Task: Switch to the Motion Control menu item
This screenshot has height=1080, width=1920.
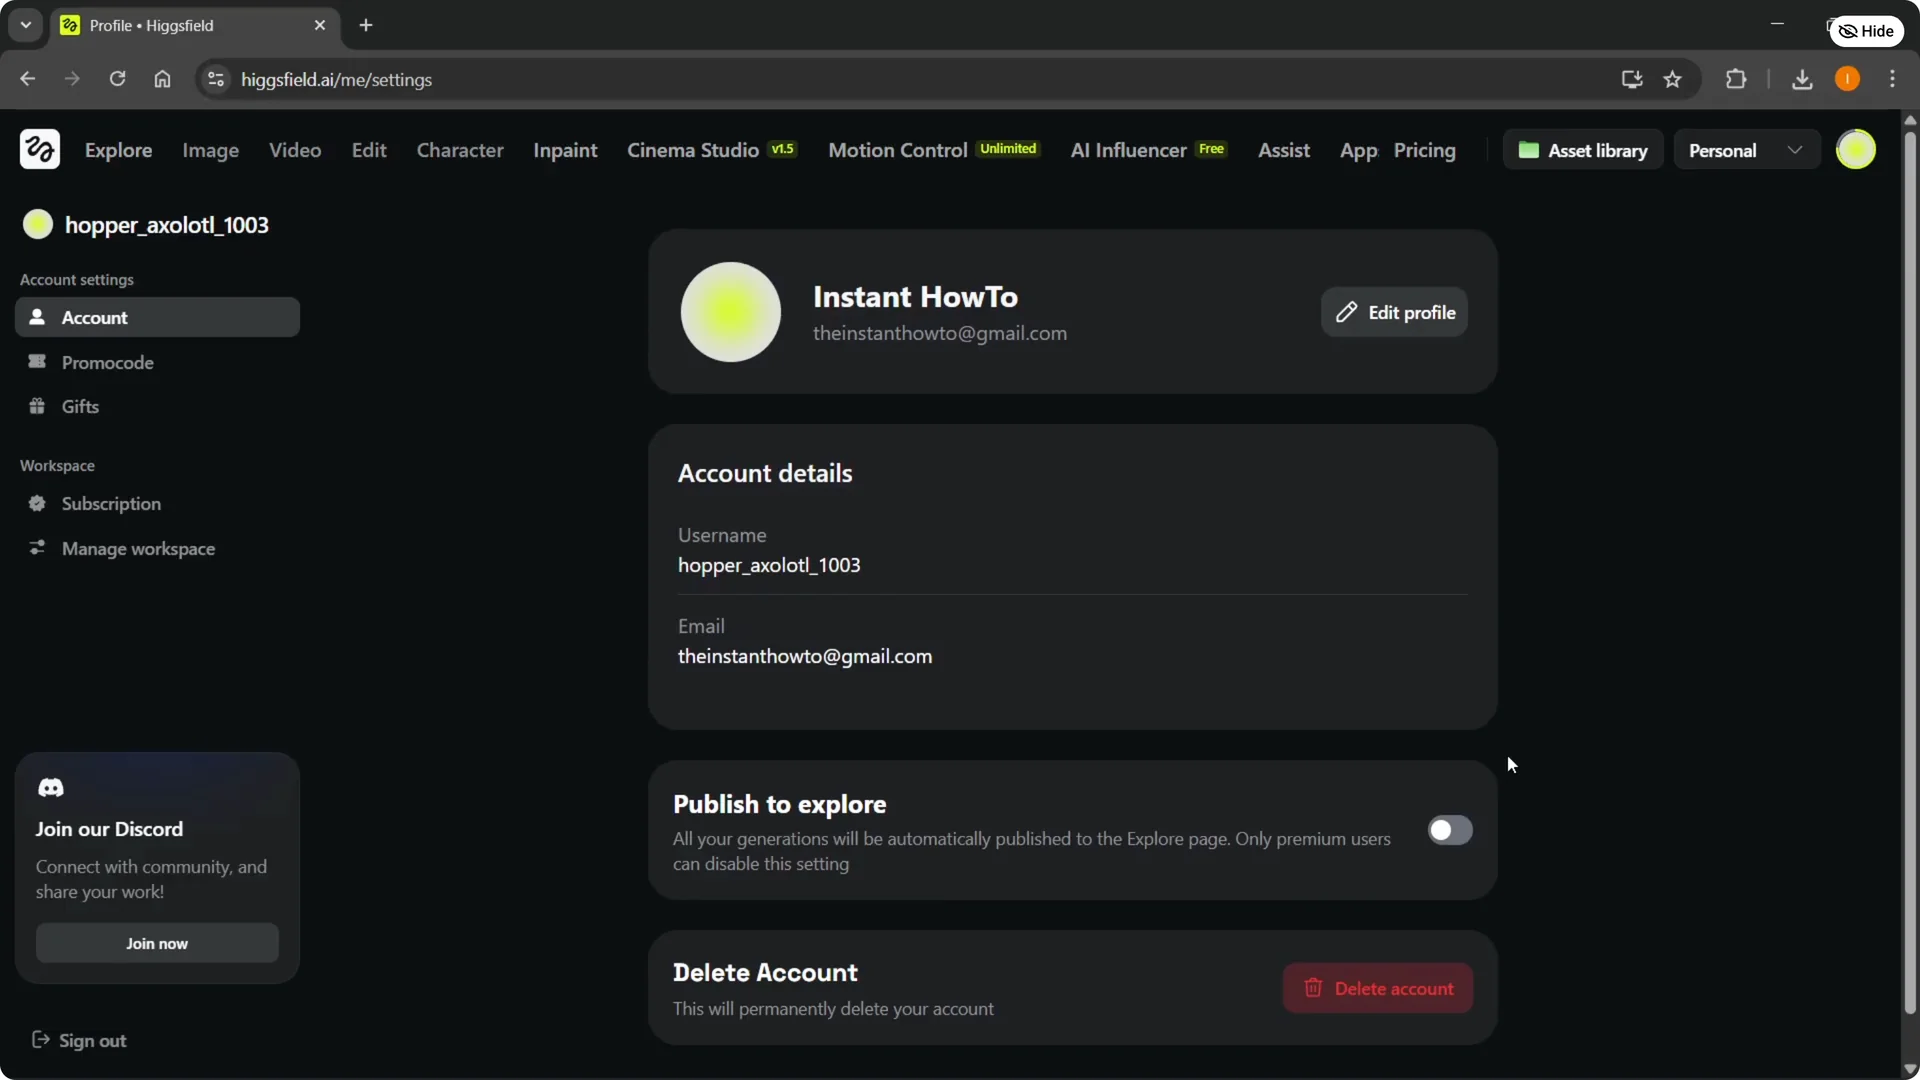Action: (x=896, y=150)
